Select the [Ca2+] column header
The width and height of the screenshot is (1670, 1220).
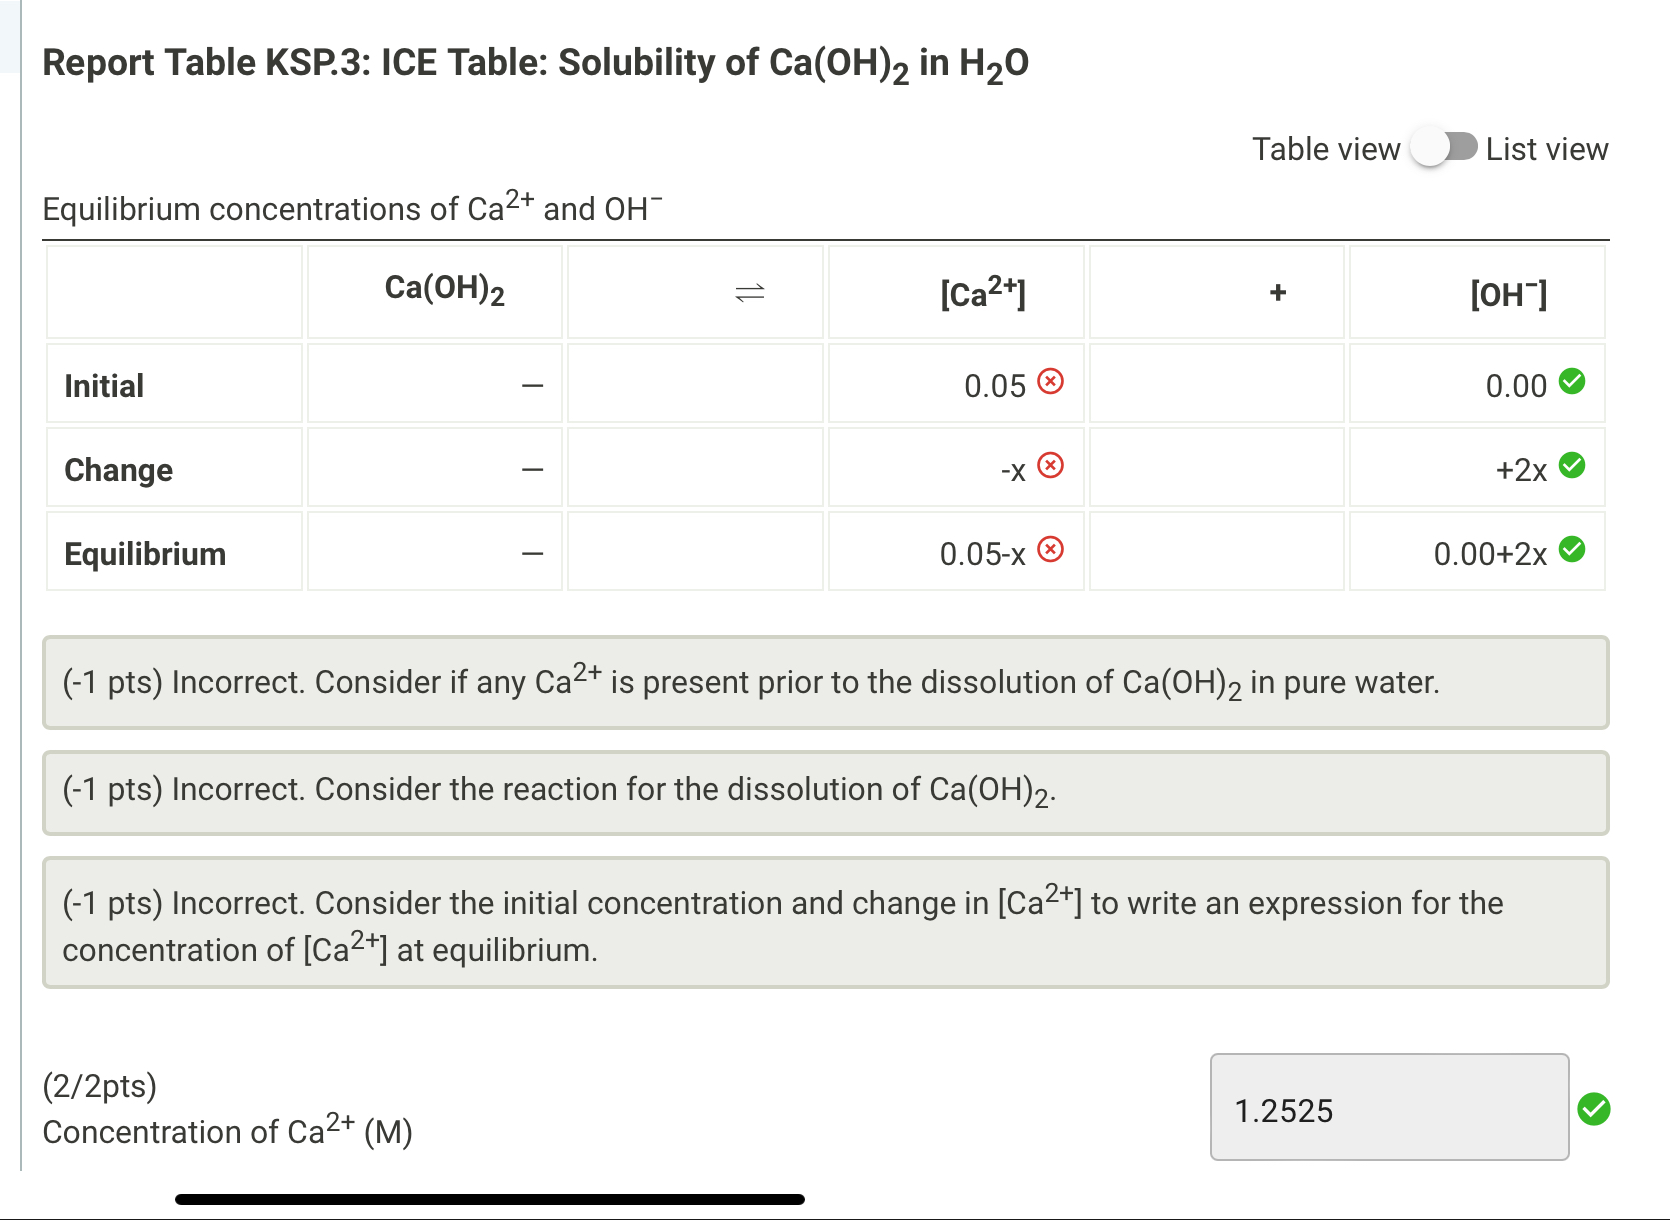click(982, 291)
